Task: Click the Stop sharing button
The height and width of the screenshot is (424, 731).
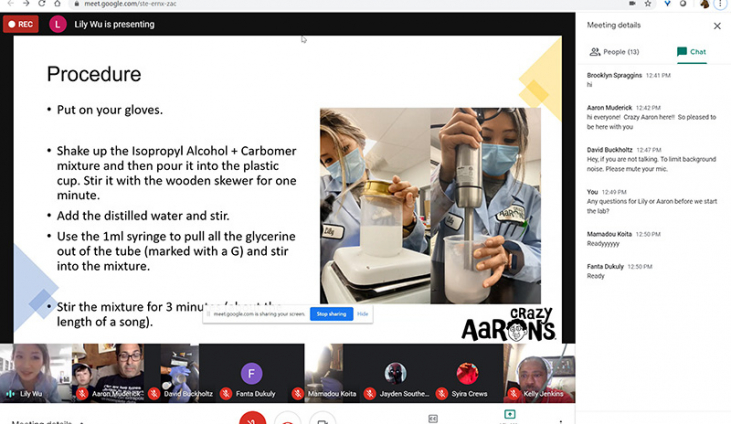Action: 330,314
